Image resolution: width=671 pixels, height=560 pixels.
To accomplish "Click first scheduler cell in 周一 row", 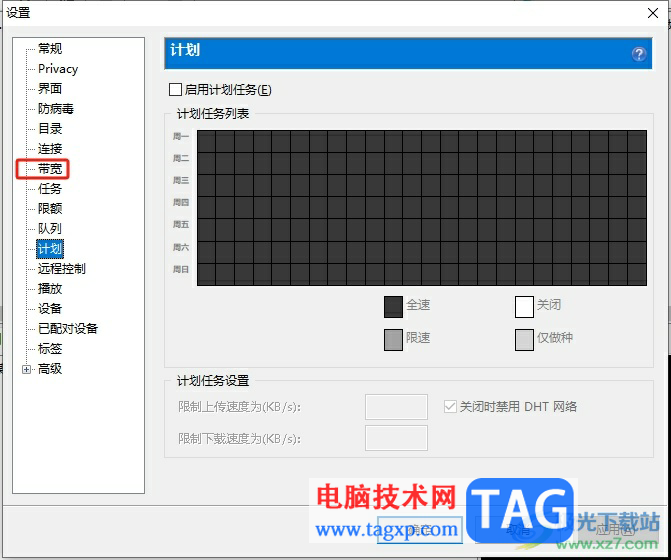I will pyautogui.click(x=206, y=142).
